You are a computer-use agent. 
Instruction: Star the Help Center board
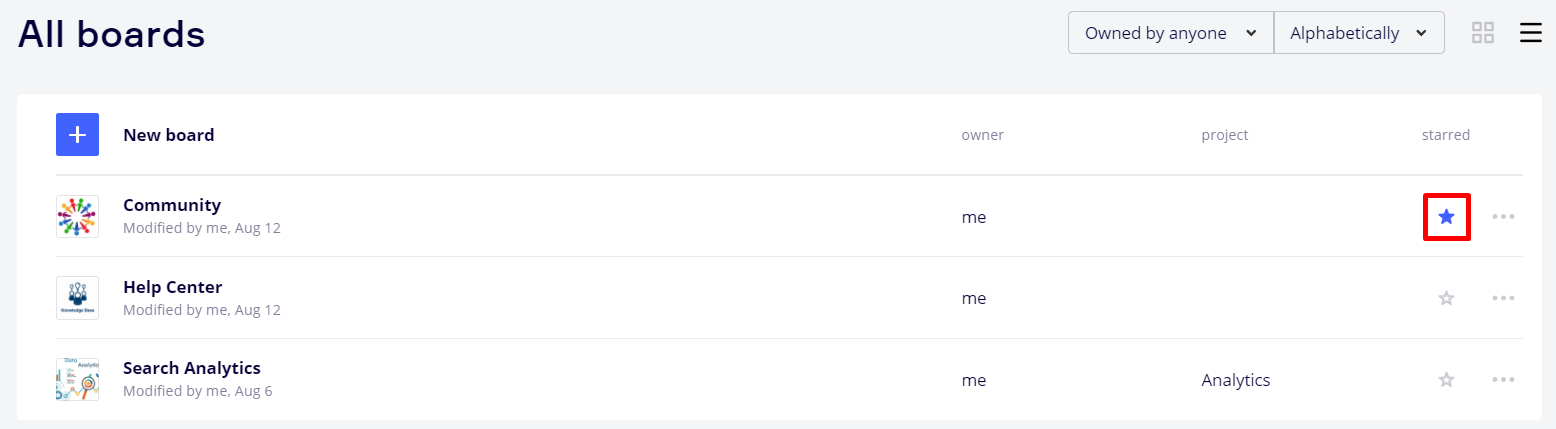pos(1446,298)
